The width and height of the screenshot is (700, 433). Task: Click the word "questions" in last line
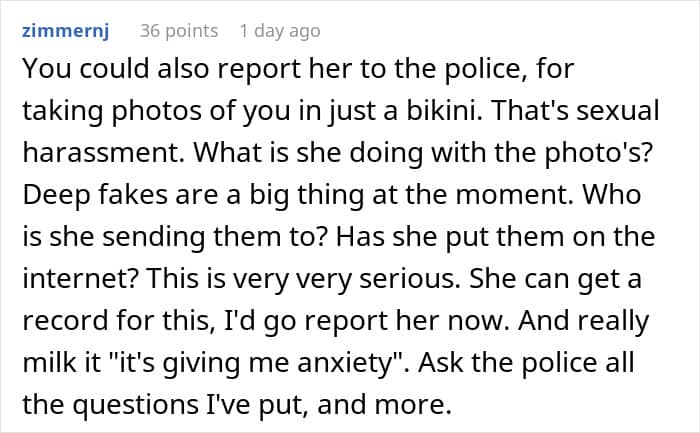[x=135, y=405]
